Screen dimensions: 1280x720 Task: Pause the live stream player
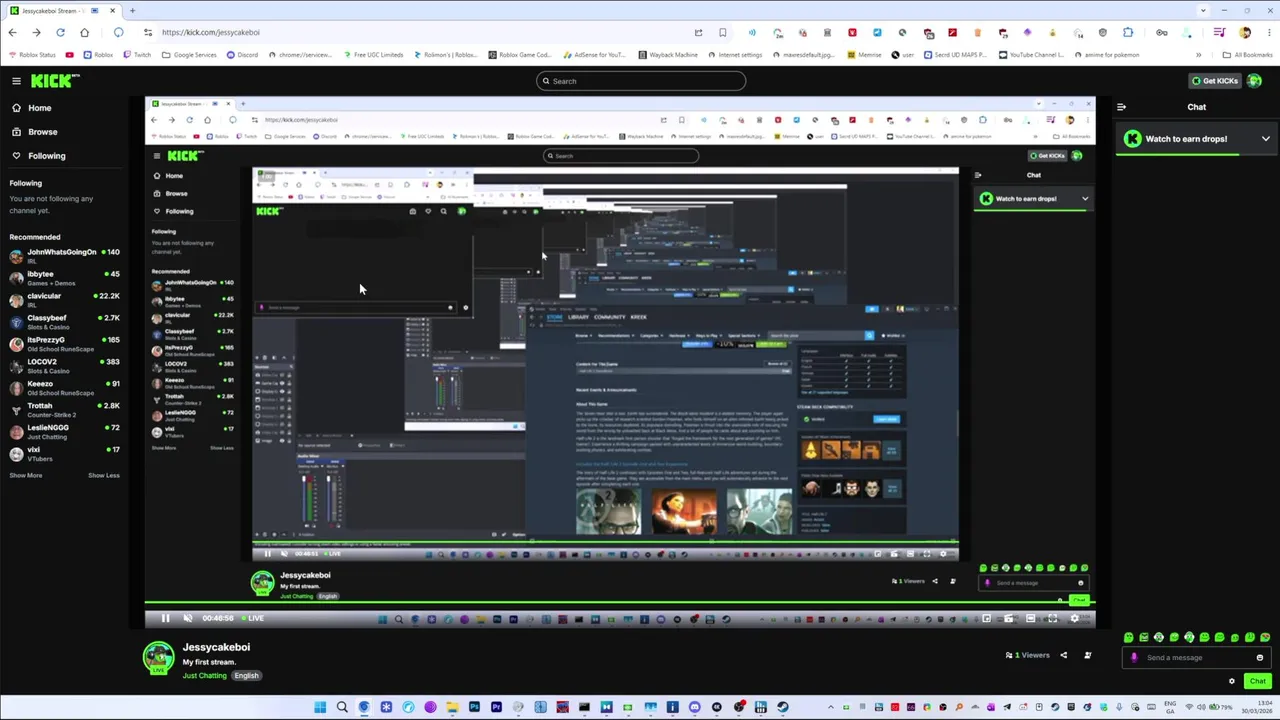(165, 618)
